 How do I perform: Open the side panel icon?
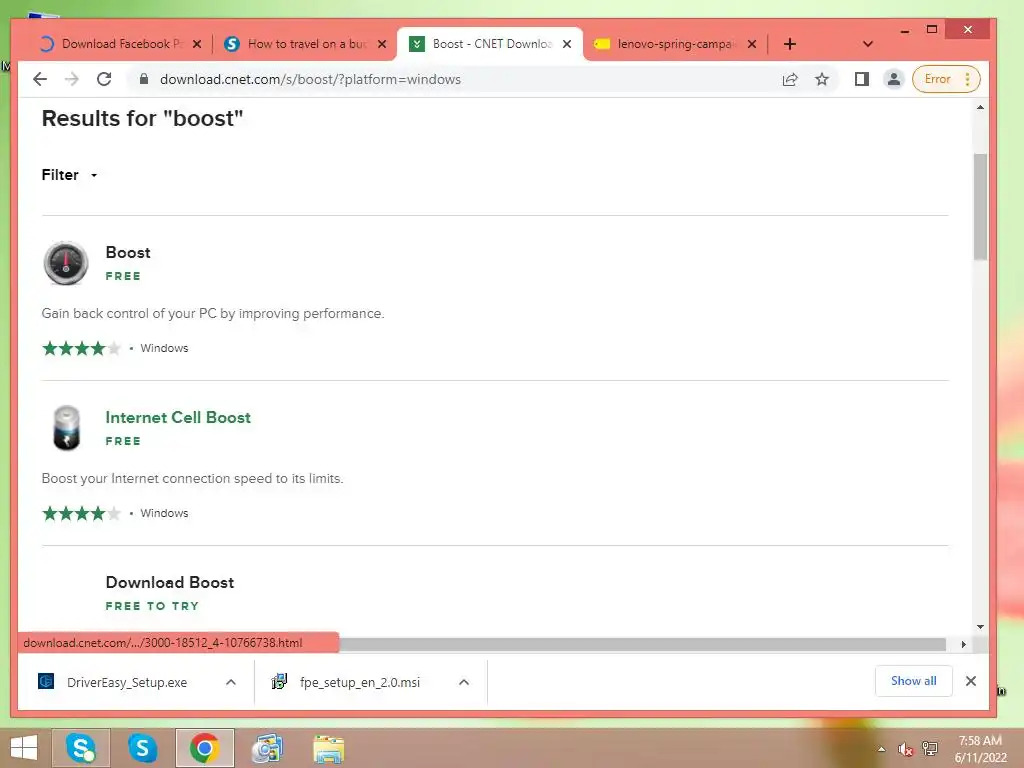(861, 79)
